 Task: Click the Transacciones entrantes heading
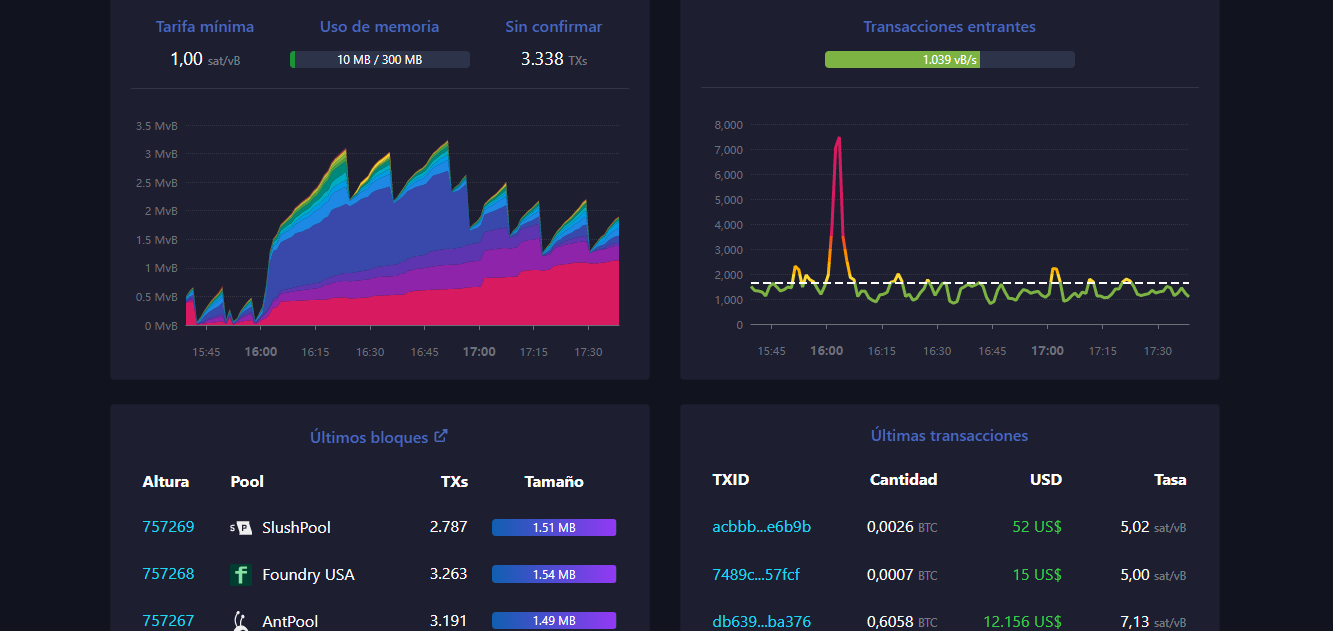[x=949, y=27]
